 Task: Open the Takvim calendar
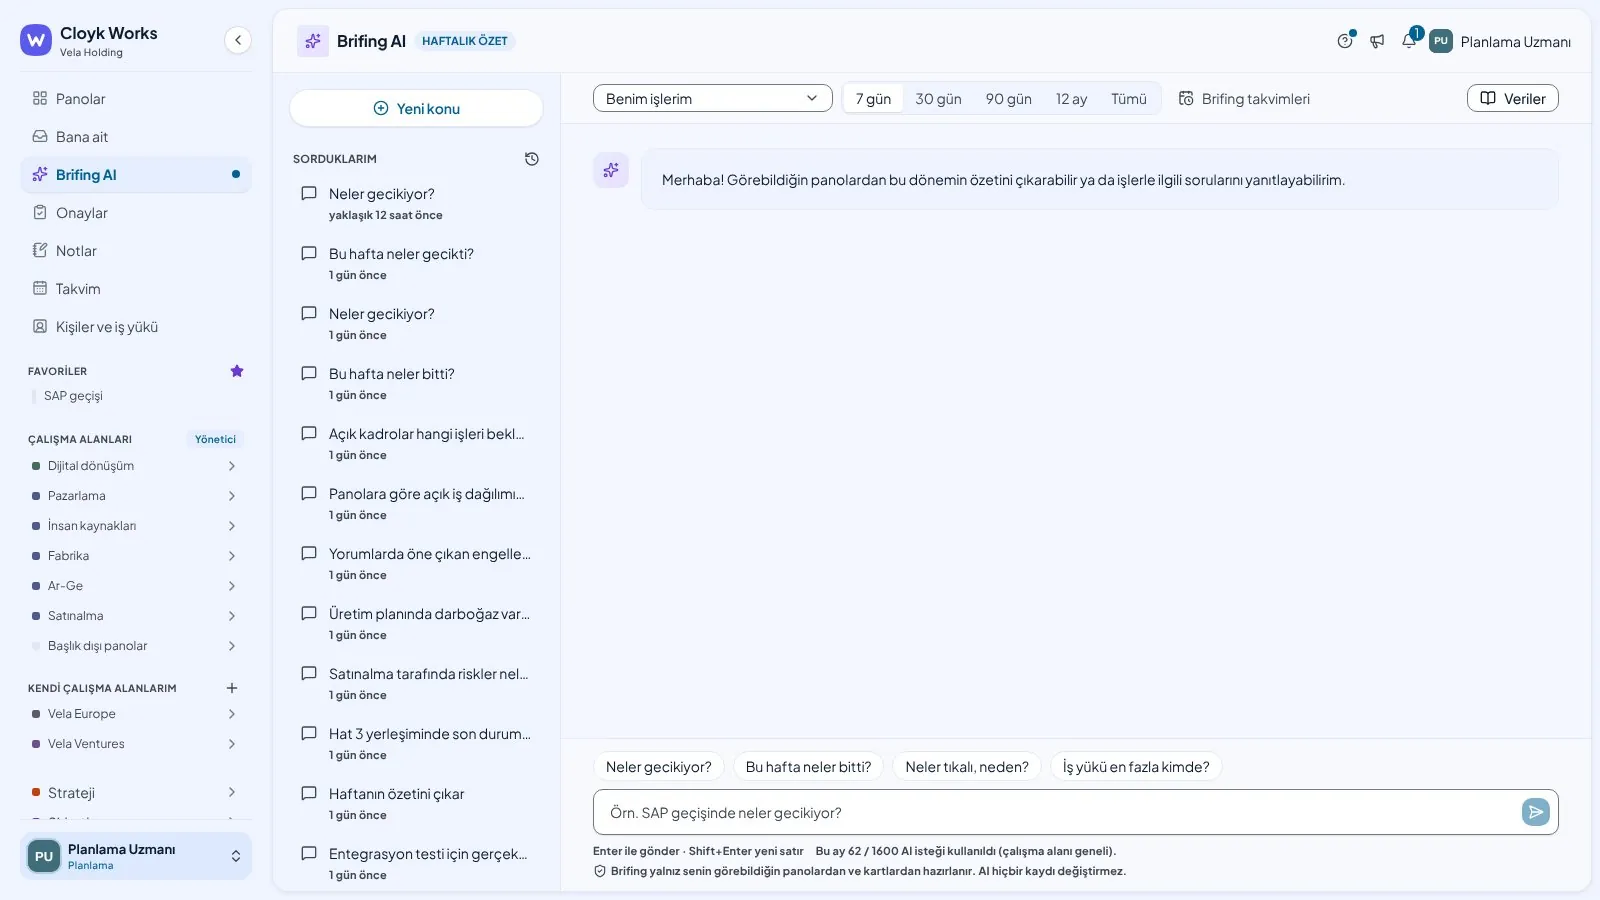click(x=136, y=289)
